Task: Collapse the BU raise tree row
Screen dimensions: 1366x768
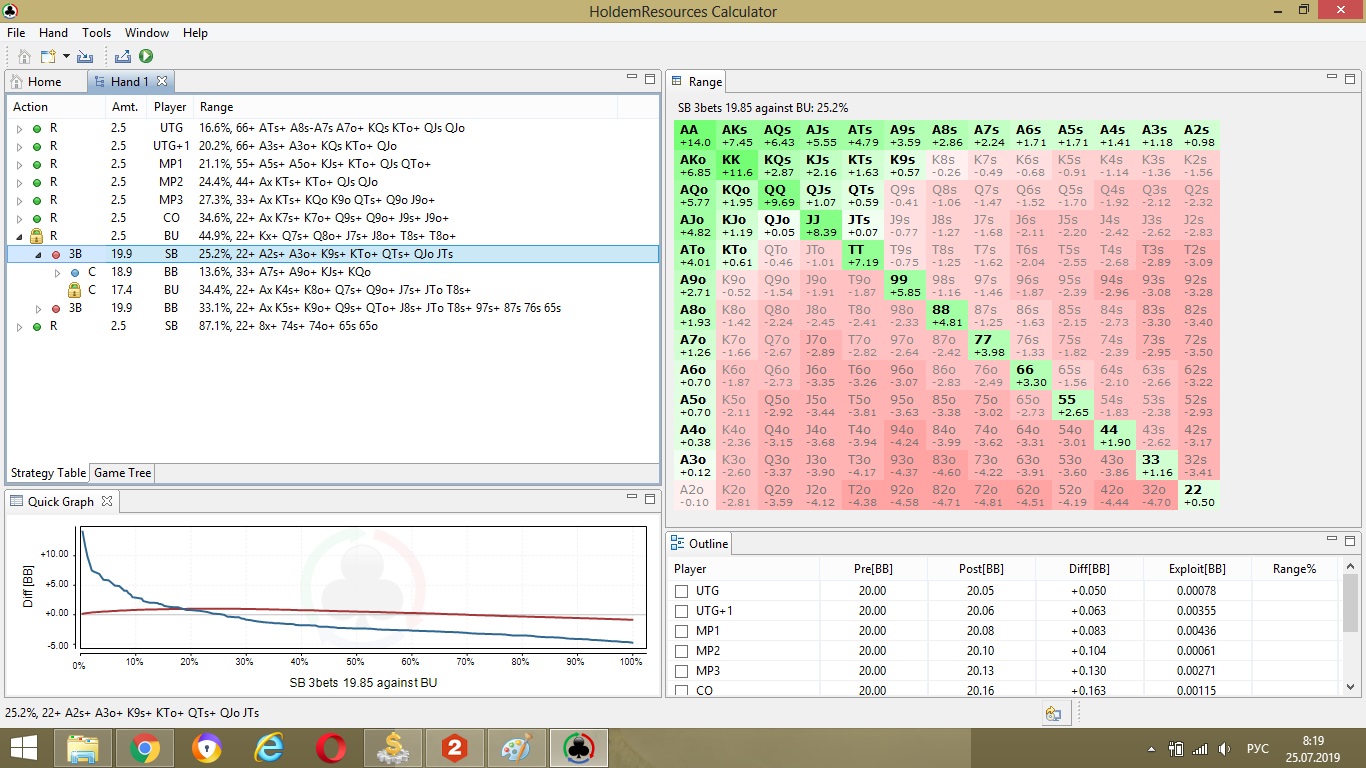Action: point(19,236)
